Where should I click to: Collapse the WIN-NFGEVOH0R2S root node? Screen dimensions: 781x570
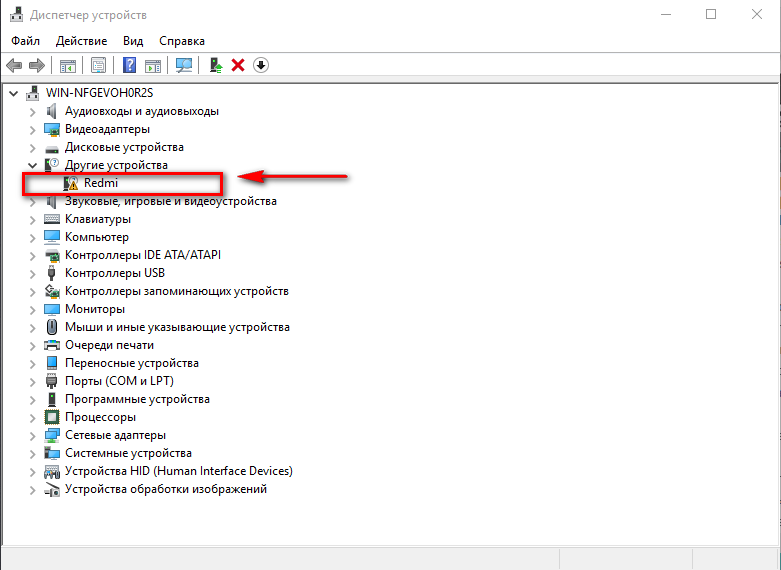[13, 93]
